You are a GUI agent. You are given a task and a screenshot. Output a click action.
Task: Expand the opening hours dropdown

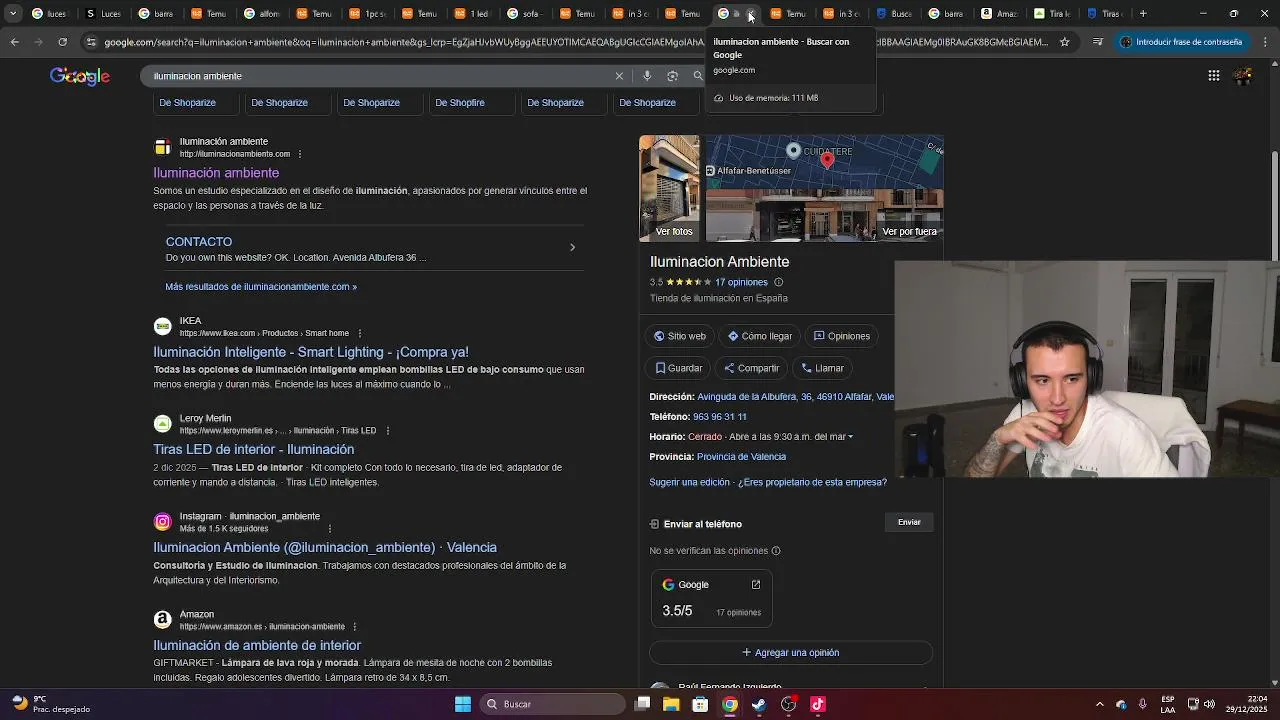[851, 437]
